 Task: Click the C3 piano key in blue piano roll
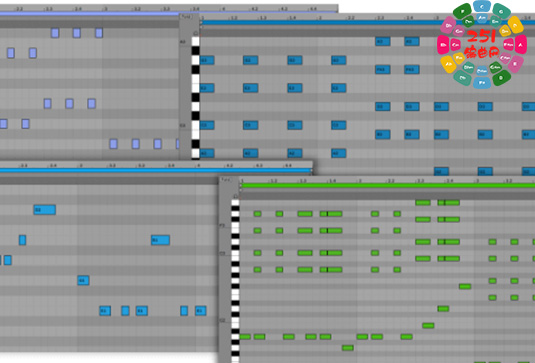(196, 126)
